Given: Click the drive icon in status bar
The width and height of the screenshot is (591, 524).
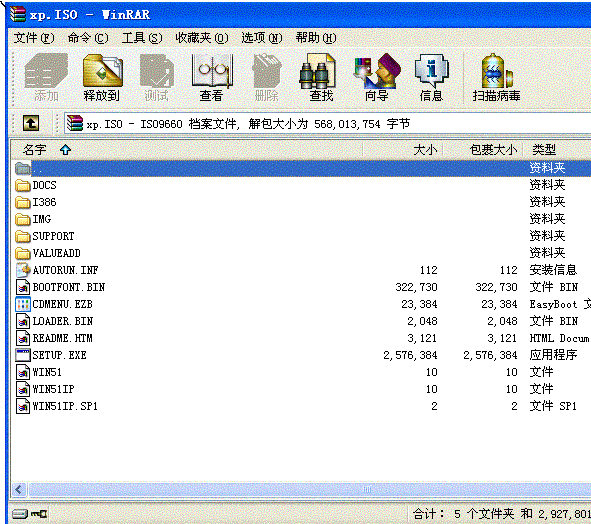Looking at the screenshot, I should 20,514.
